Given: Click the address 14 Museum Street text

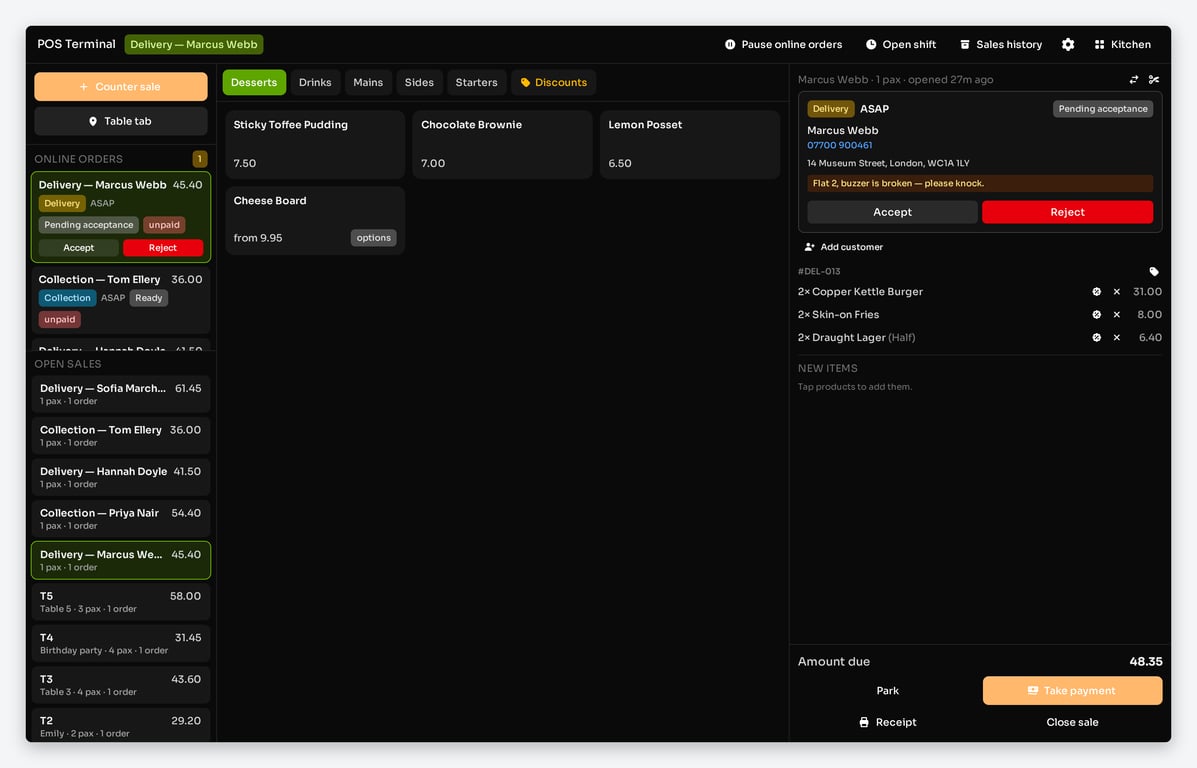Looking at the screenshot, I should pyautogui.click(x=888, y=163).
